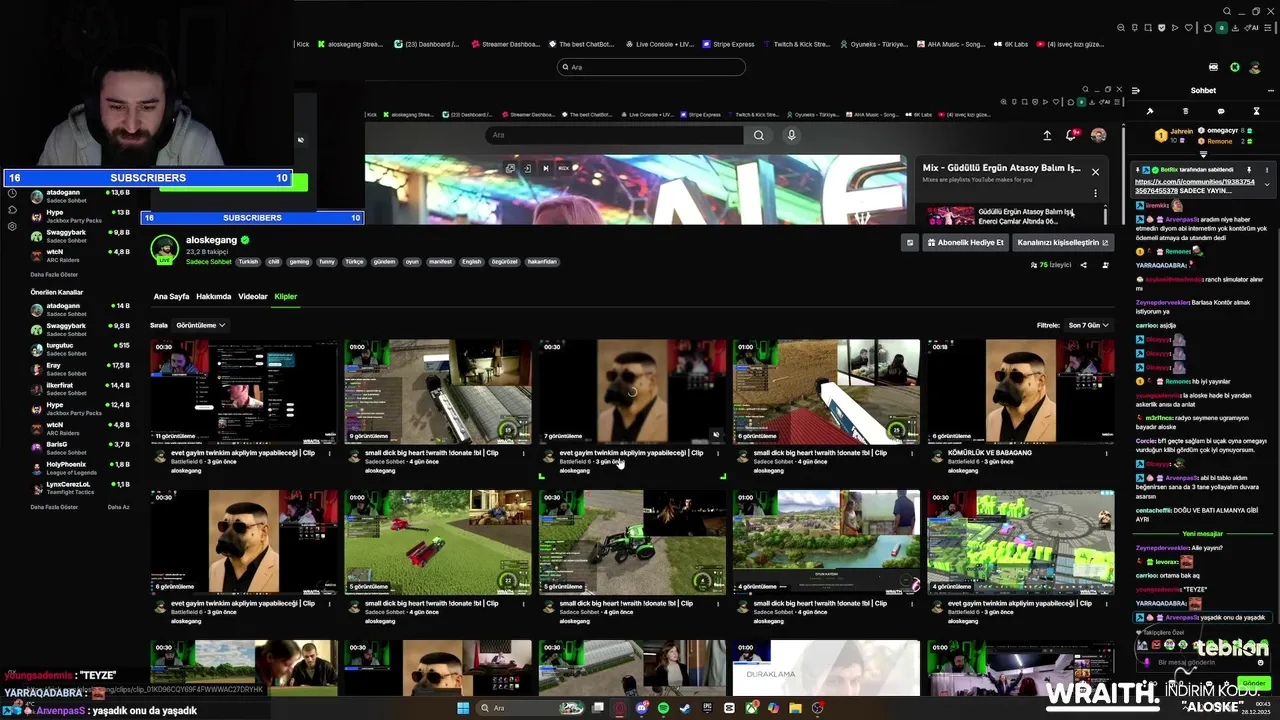Screen dimensions: 1280x720
Task: Click the atadogann channel in sidebar top list
Action: click(x=80, y=196)
